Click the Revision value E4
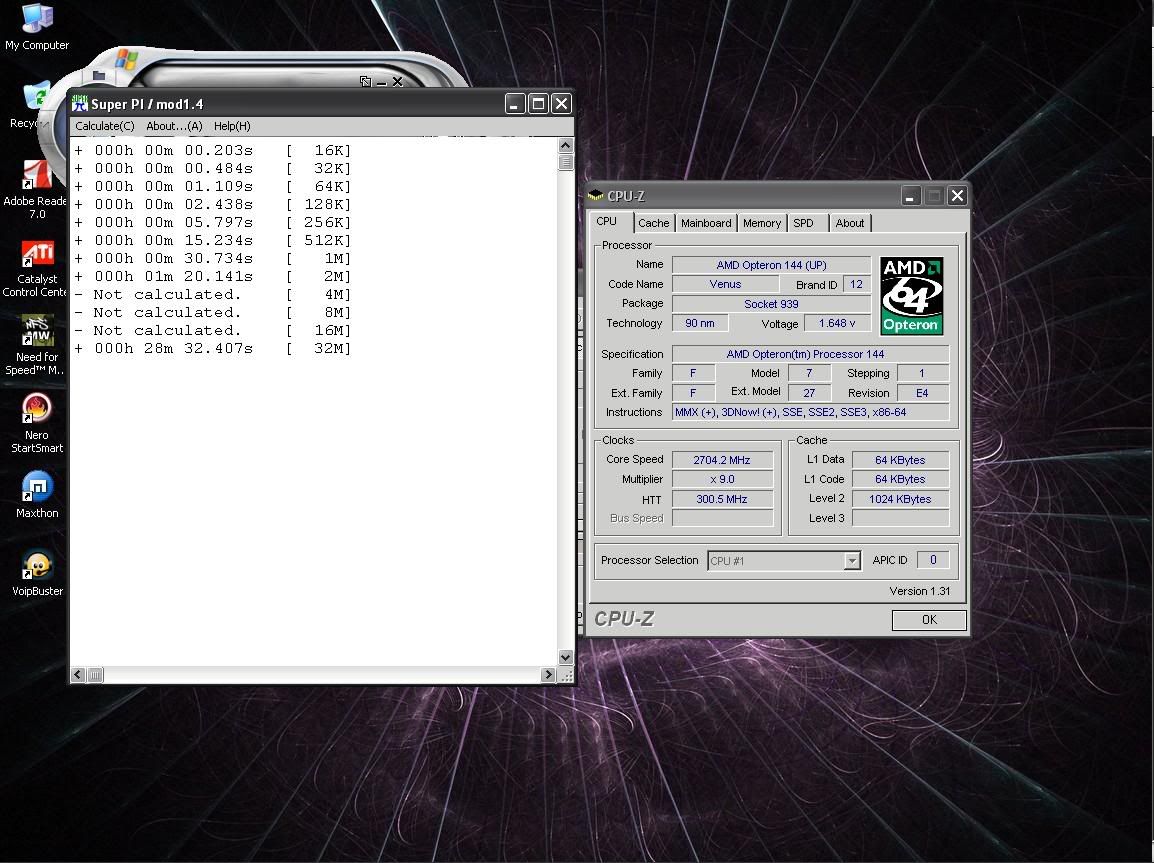 922,393
